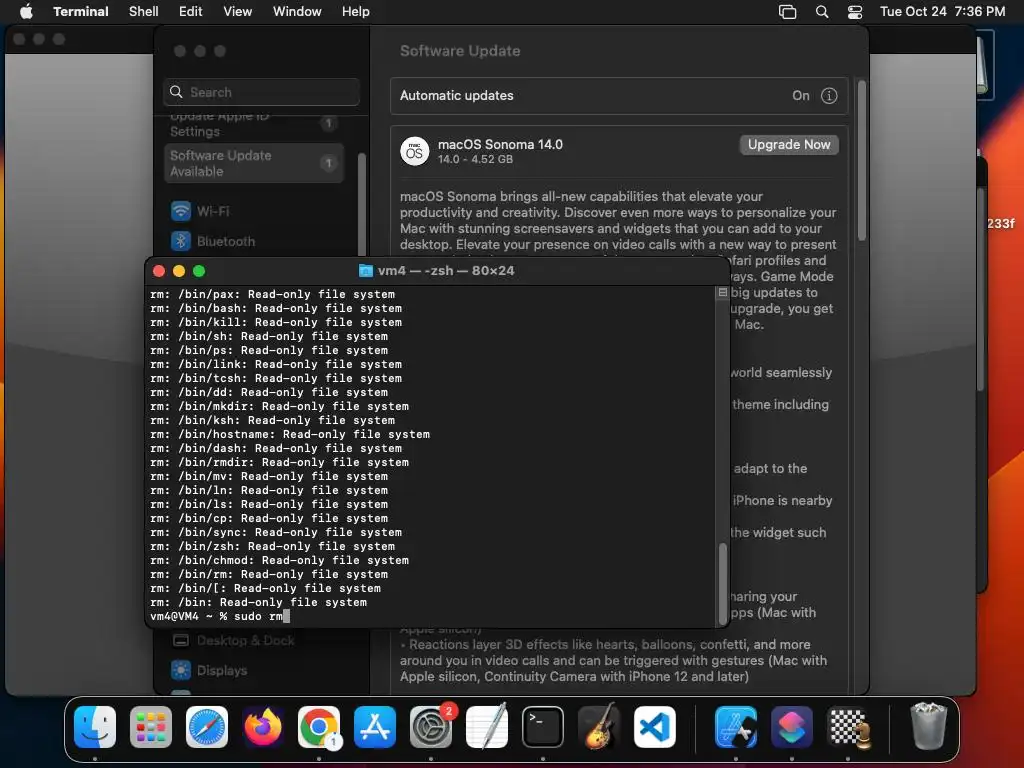Image resolution: width=1024 pixels, height=768 pixels.
Task: Open Finder from the Dock
Action: [x=95, y=727]
